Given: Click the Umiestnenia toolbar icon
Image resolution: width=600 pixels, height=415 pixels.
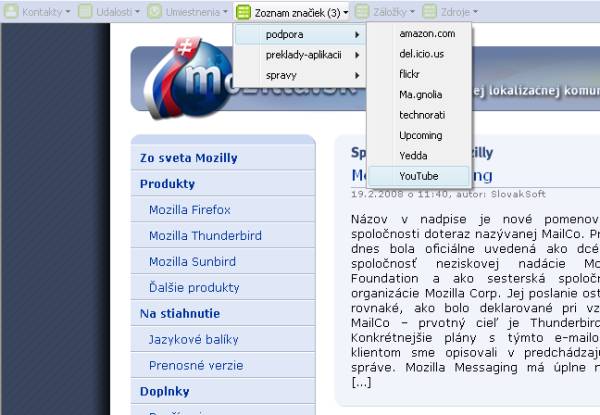Looking at the screenshot, I should click(155, 11).
